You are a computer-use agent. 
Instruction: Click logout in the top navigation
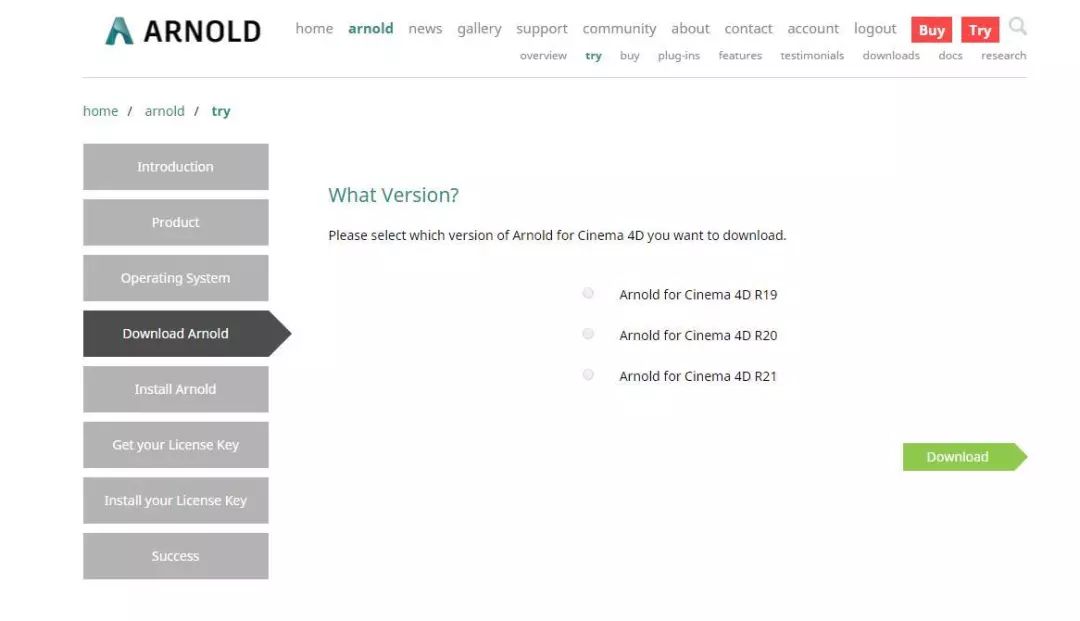(x=875, y=28)
